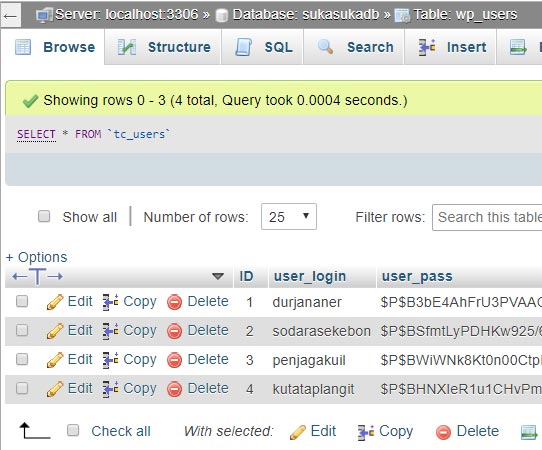This screenshot has width=542, height=450.
Task: Click the Copy icon for penjagakuil row
Action: point(110,360)
